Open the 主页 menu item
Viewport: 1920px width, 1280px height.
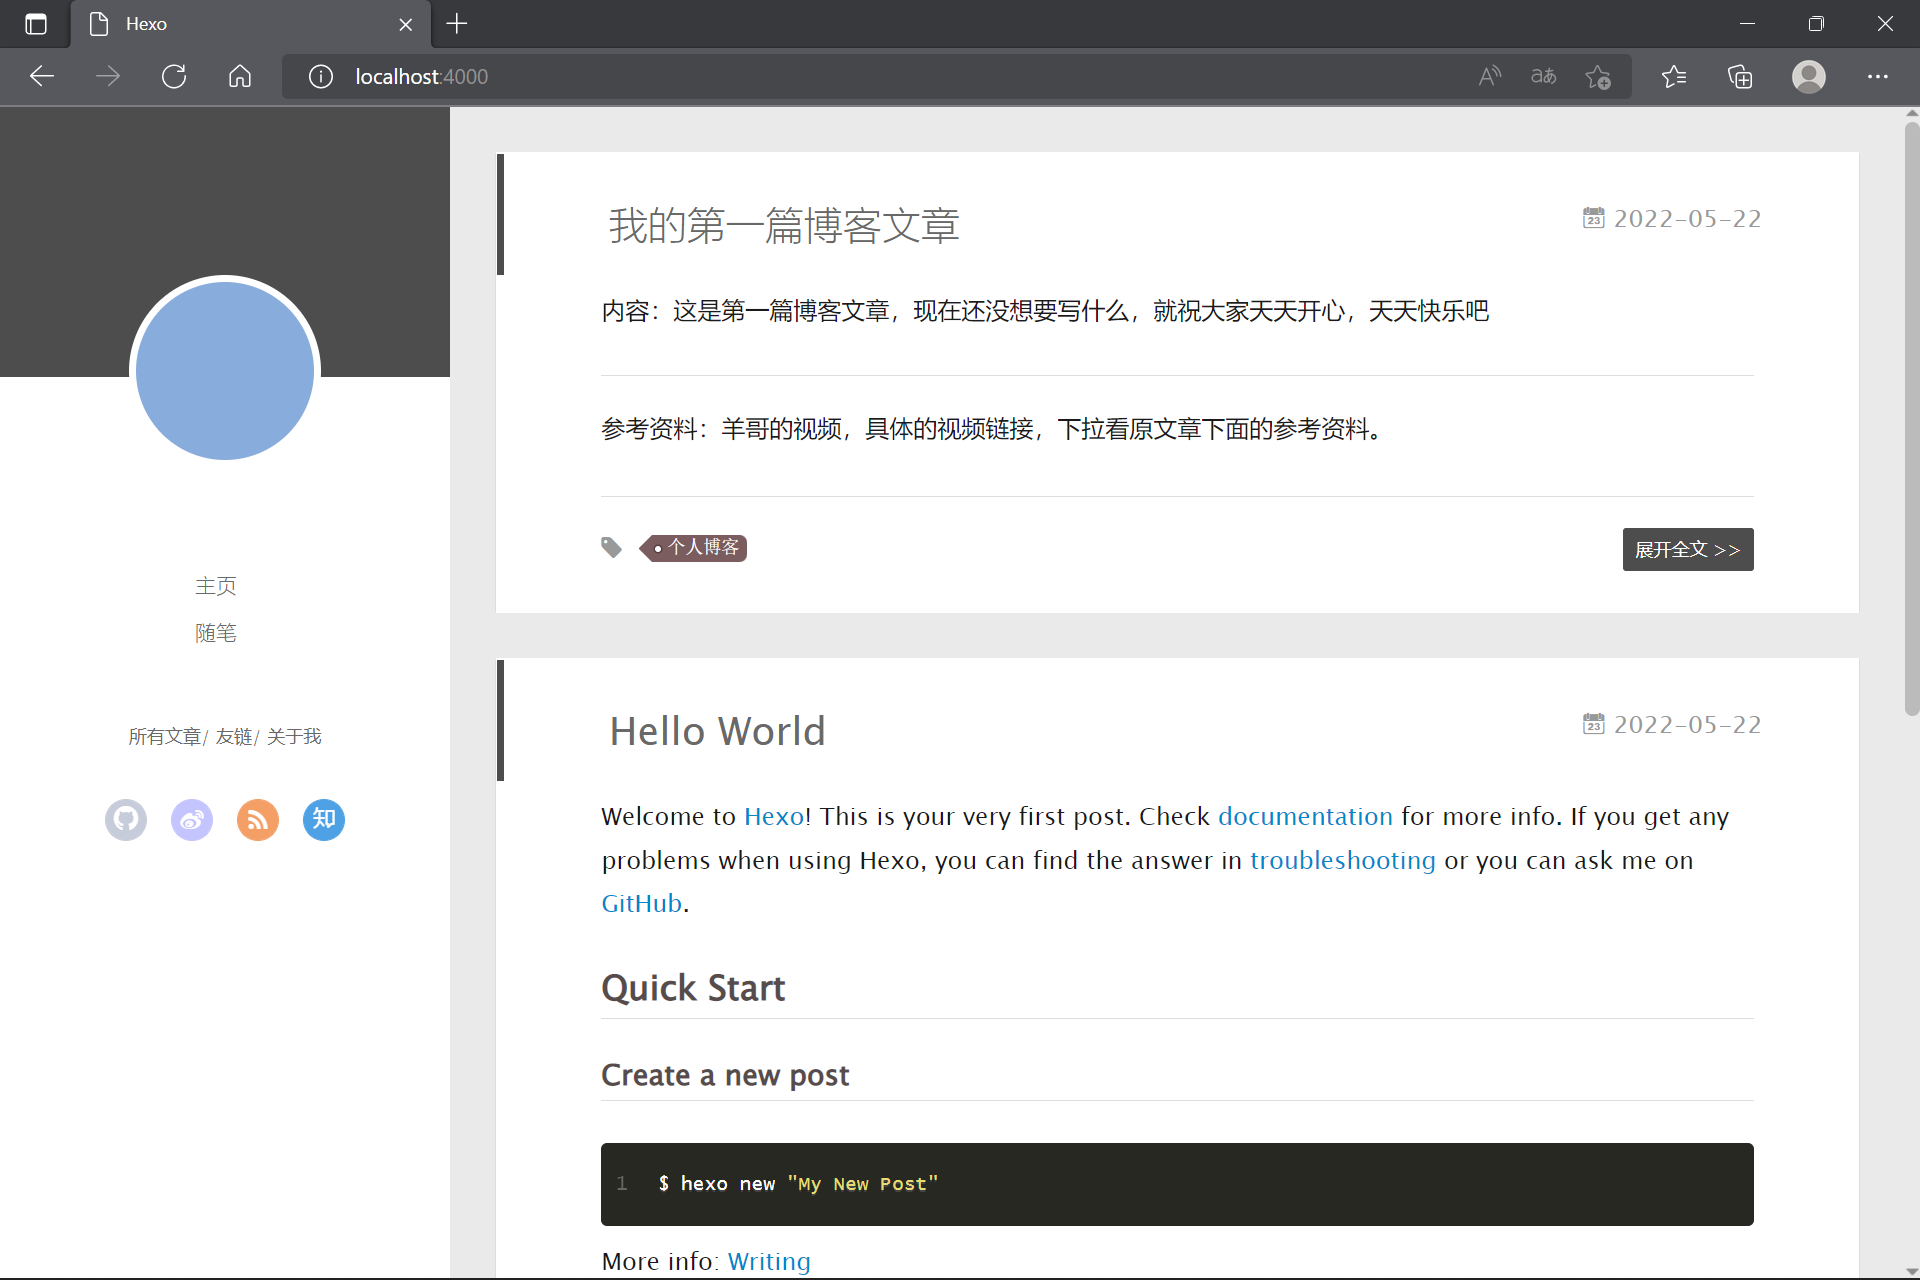216,586
